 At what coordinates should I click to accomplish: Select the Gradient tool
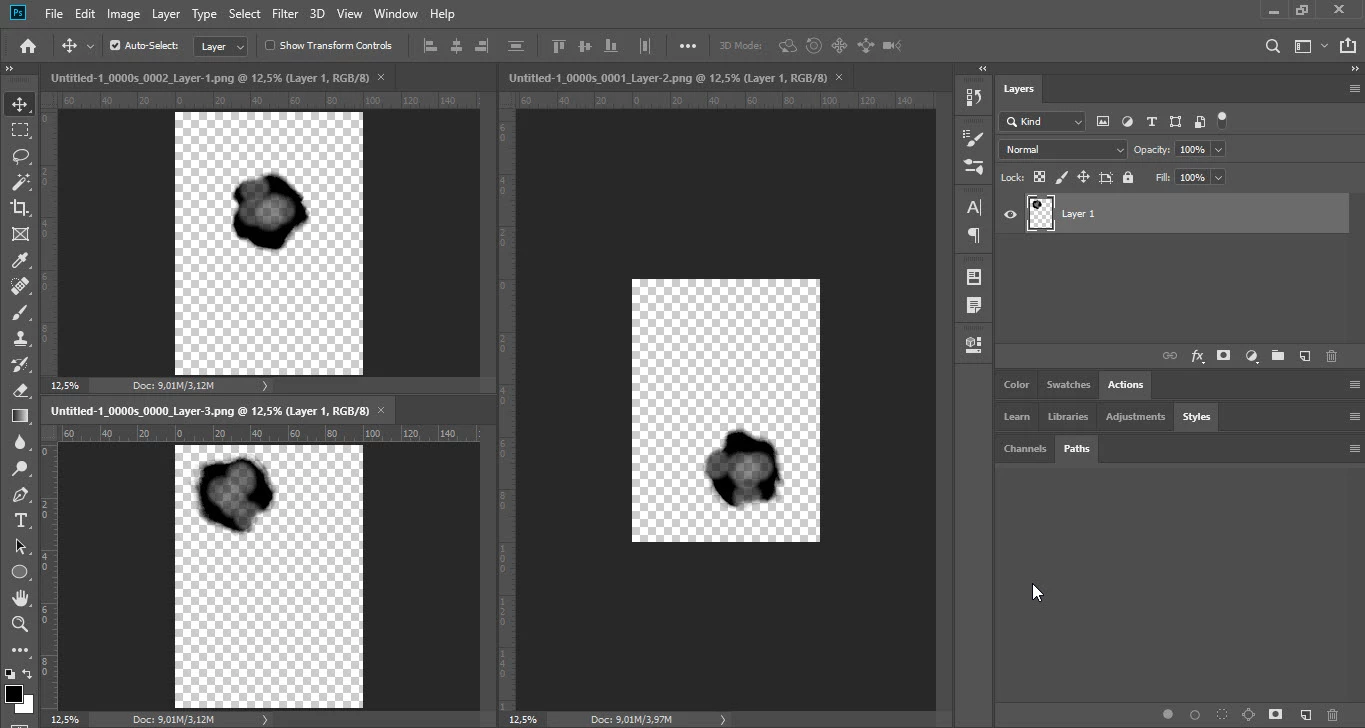20,416
